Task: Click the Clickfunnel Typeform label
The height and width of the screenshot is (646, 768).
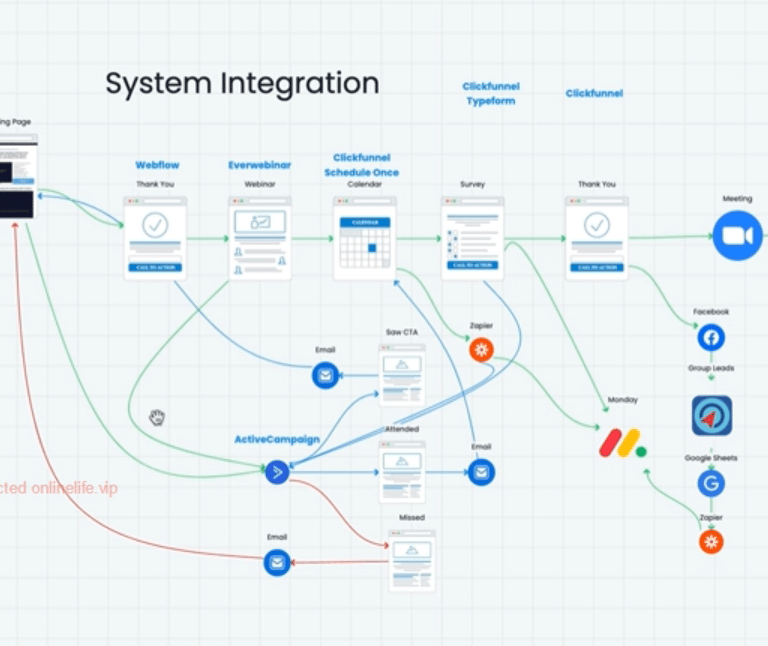Action: click(491, 94)
